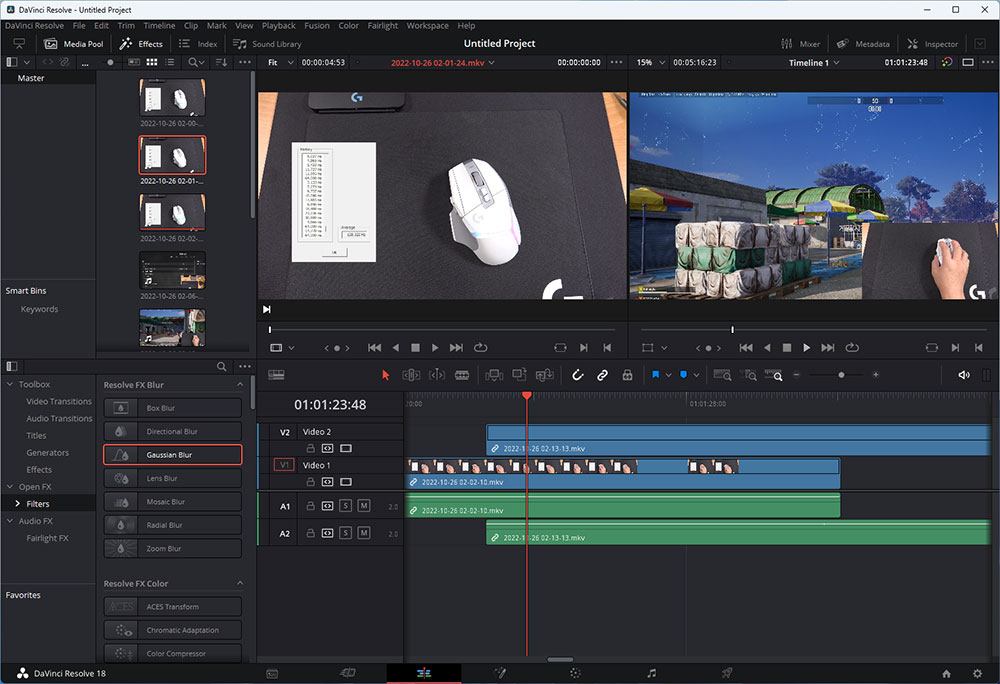The height and width of the screenshot is (684, 1000).
Task: Open the Fusion menu in menu bar
Action: point(316,25)
